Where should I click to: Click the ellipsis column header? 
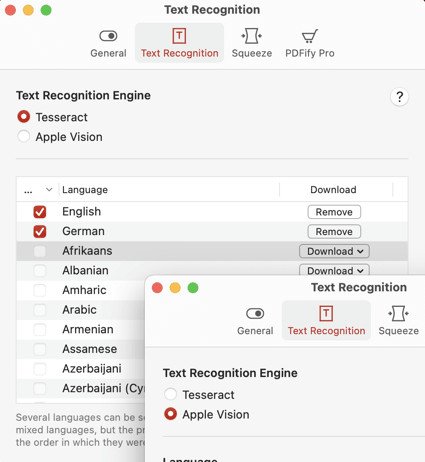(28, 191)
